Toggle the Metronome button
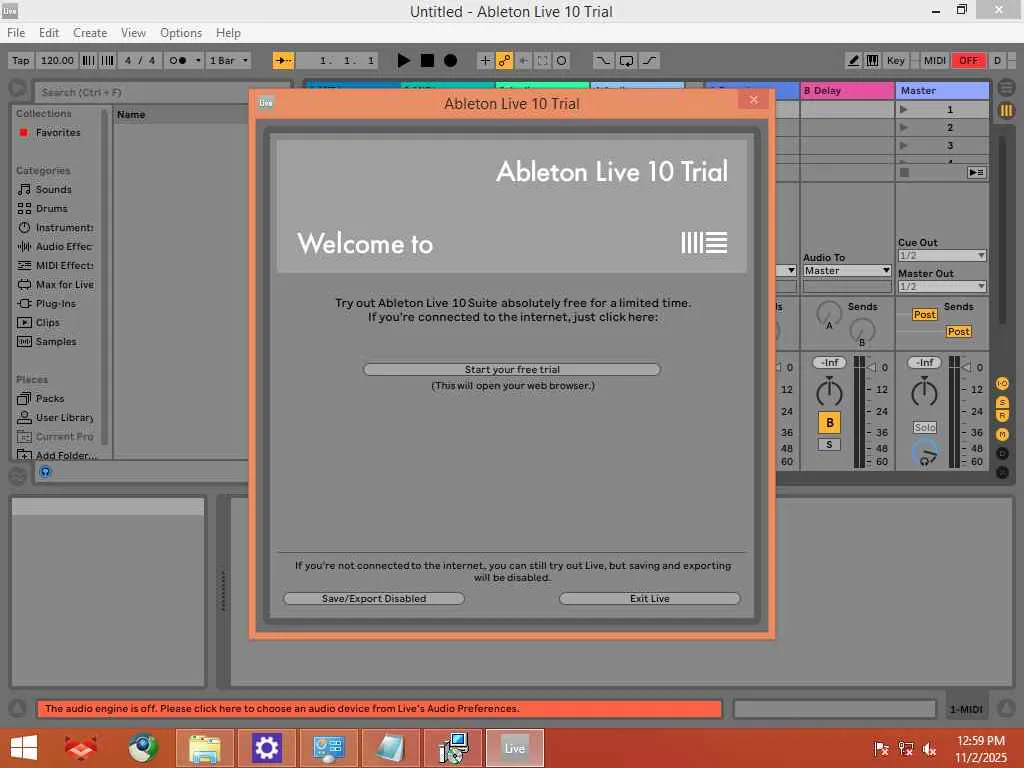Viewport: 1024px width, 768px height. [x=177, y=61]
